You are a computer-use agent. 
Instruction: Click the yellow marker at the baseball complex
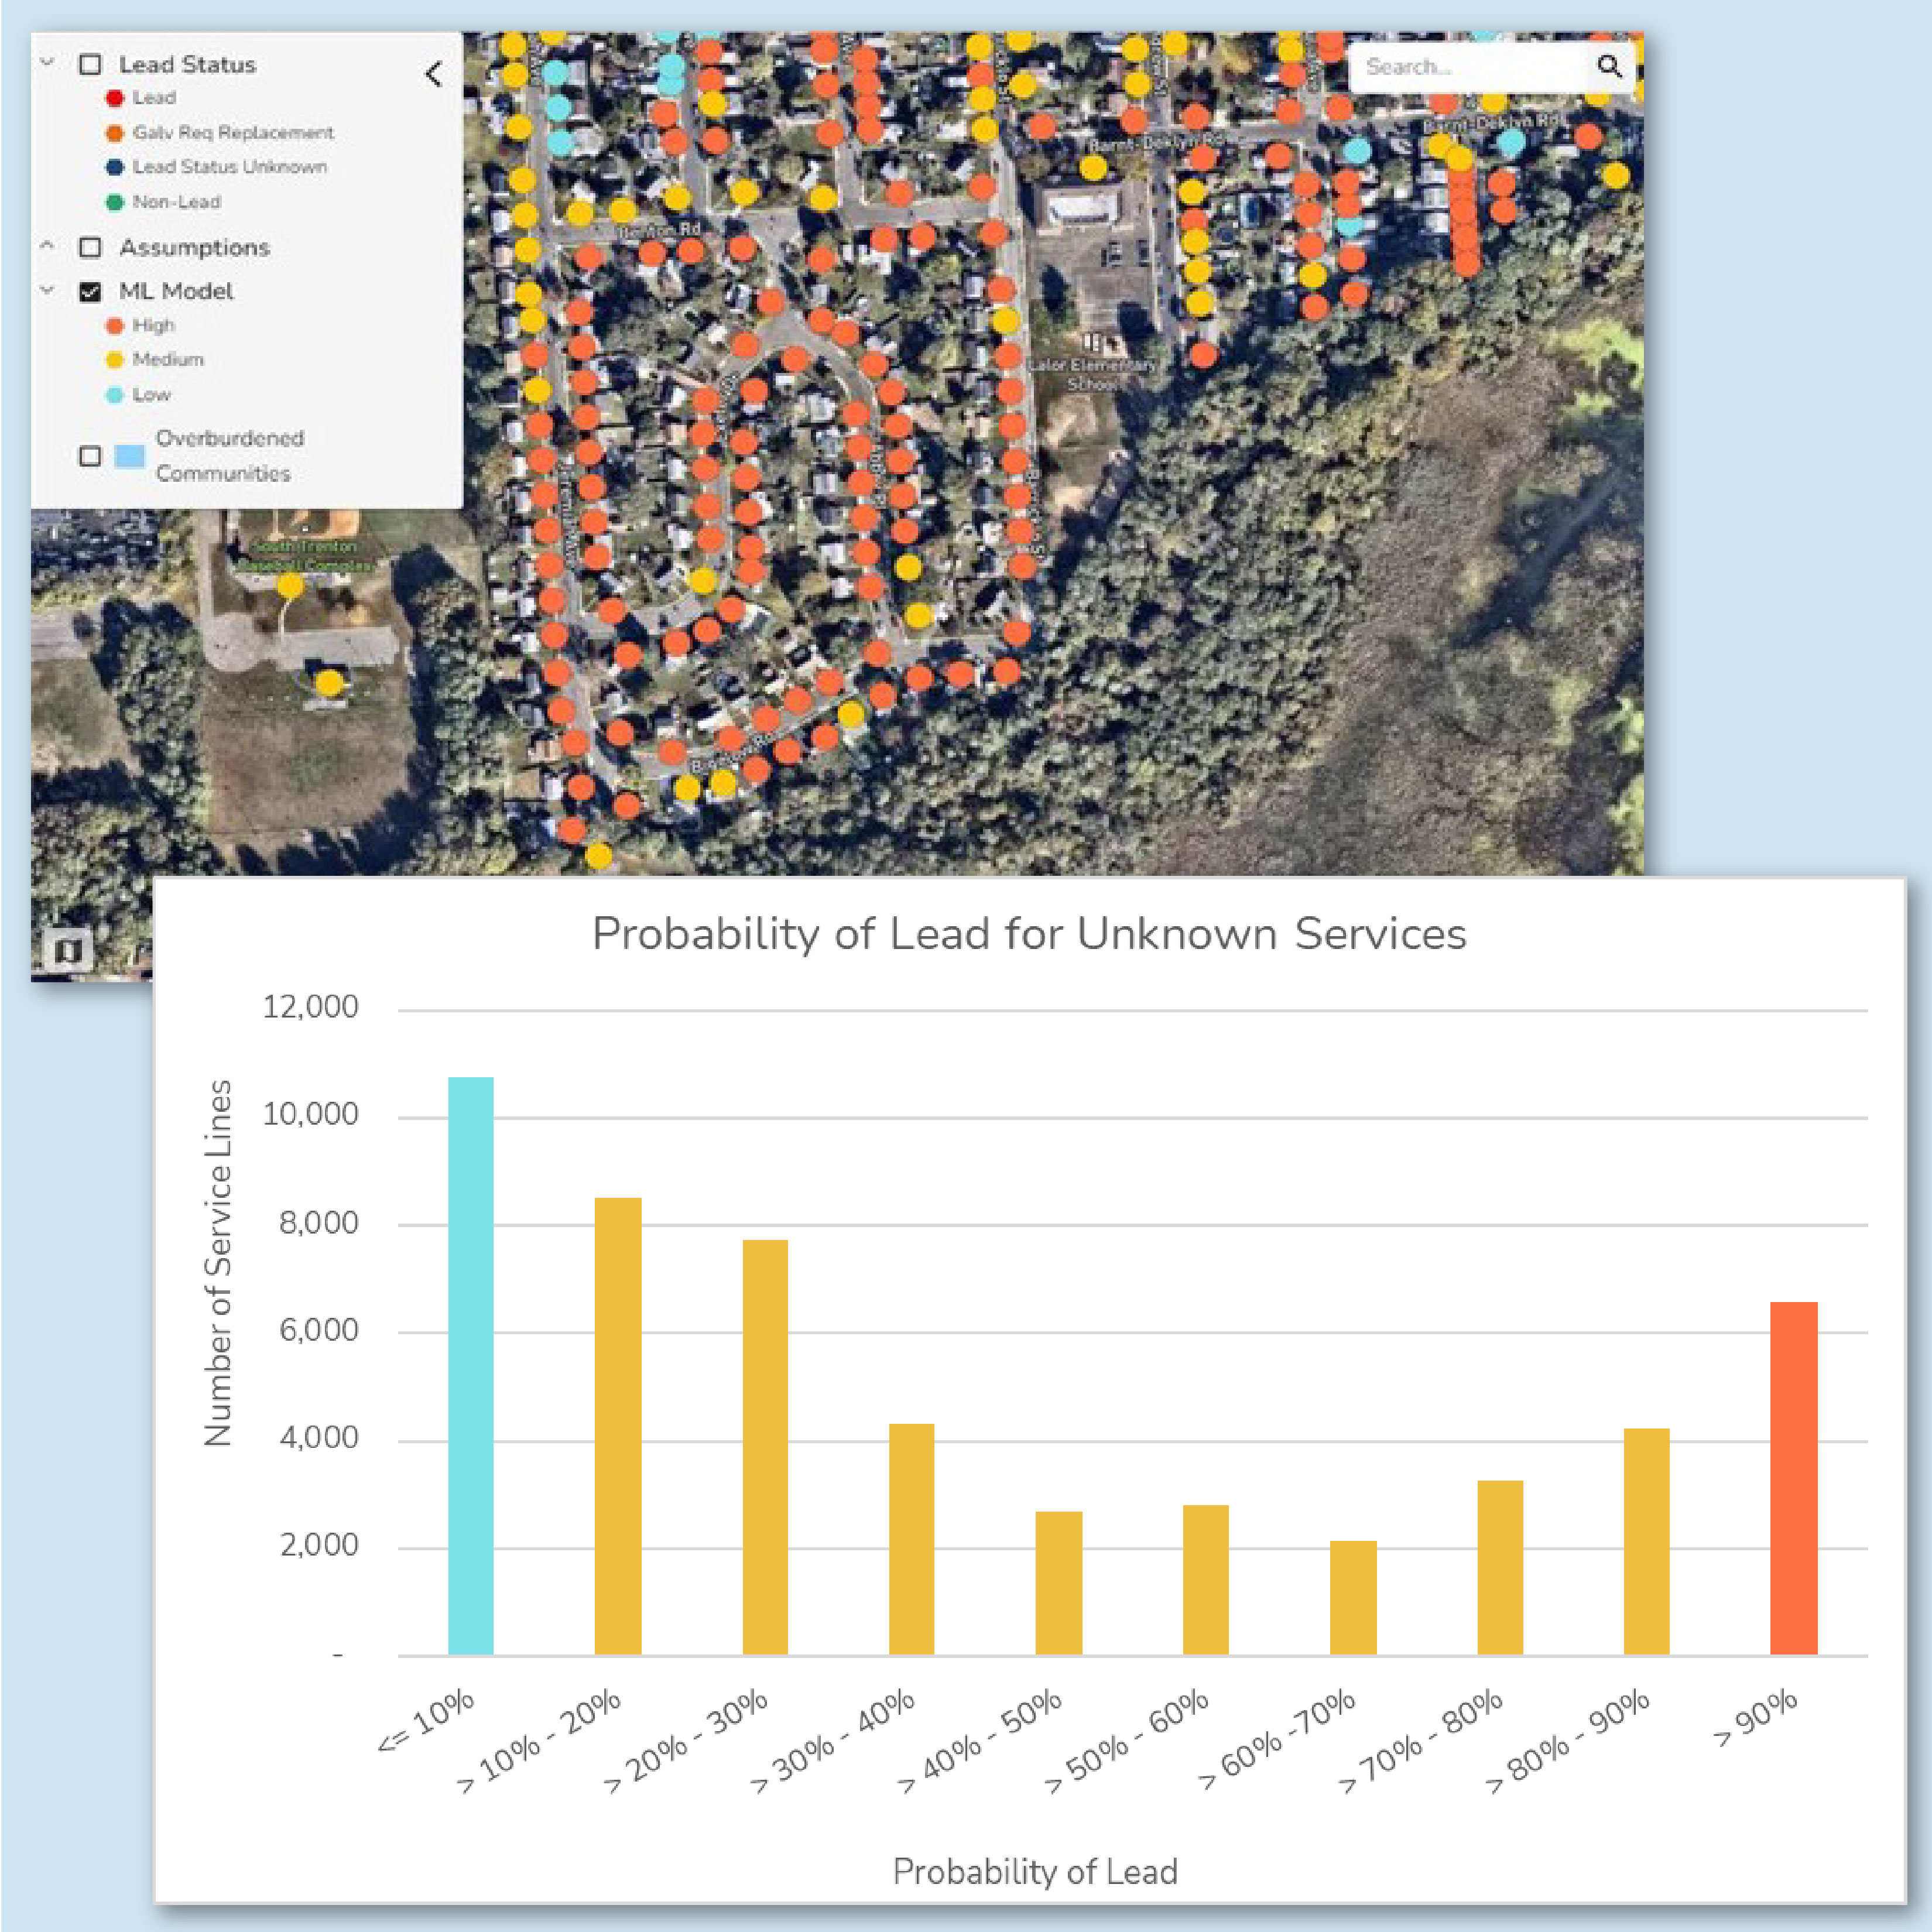[x=290, y=586]
